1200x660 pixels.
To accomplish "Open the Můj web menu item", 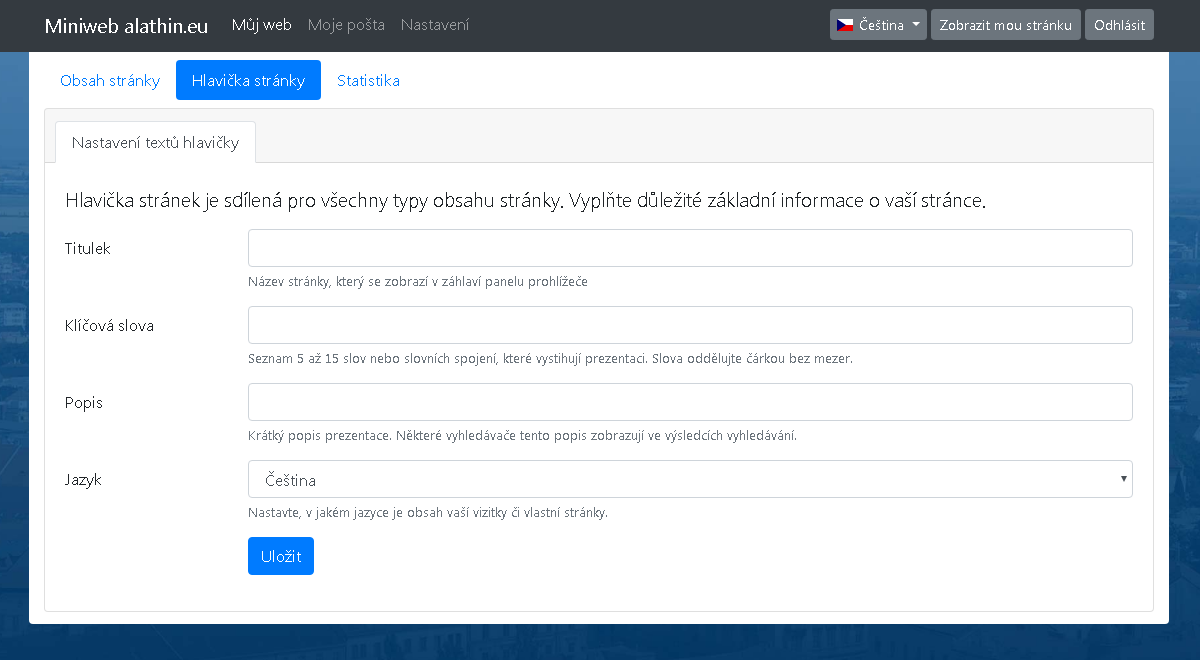I will pyautogui.click(x=261, y=25).
